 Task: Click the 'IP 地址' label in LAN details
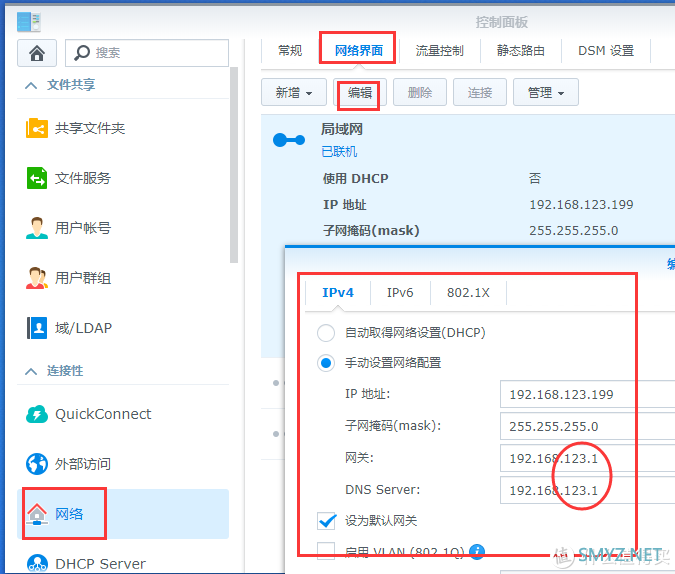(x=344, y=205)
